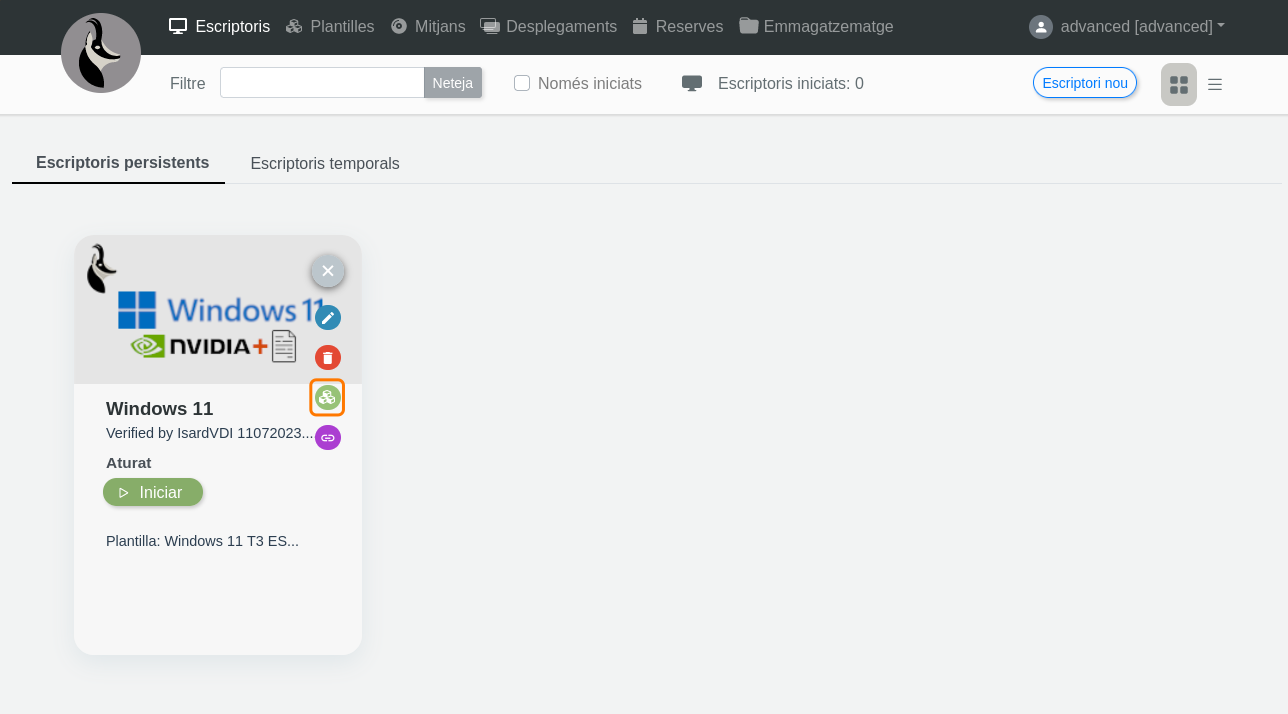Navigate to Emmagatzematge
The width and height of the screenshot is (1288, 714).
[x=816, y=27]
